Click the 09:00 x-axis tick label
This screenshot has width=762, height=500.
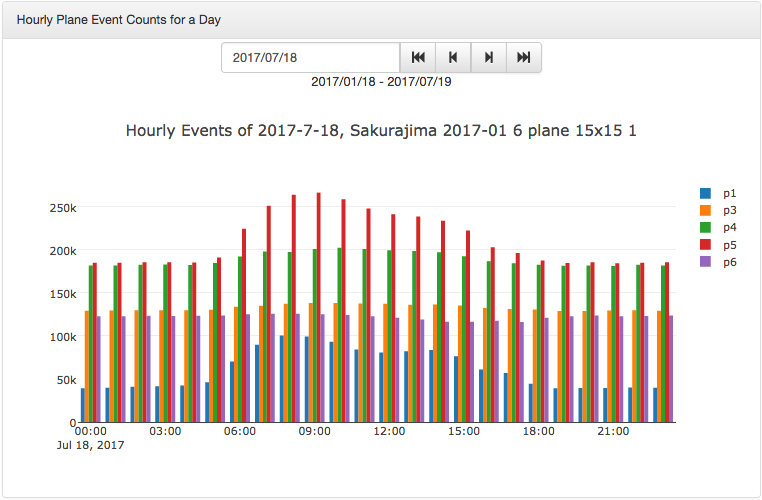[x=314, y=431]
